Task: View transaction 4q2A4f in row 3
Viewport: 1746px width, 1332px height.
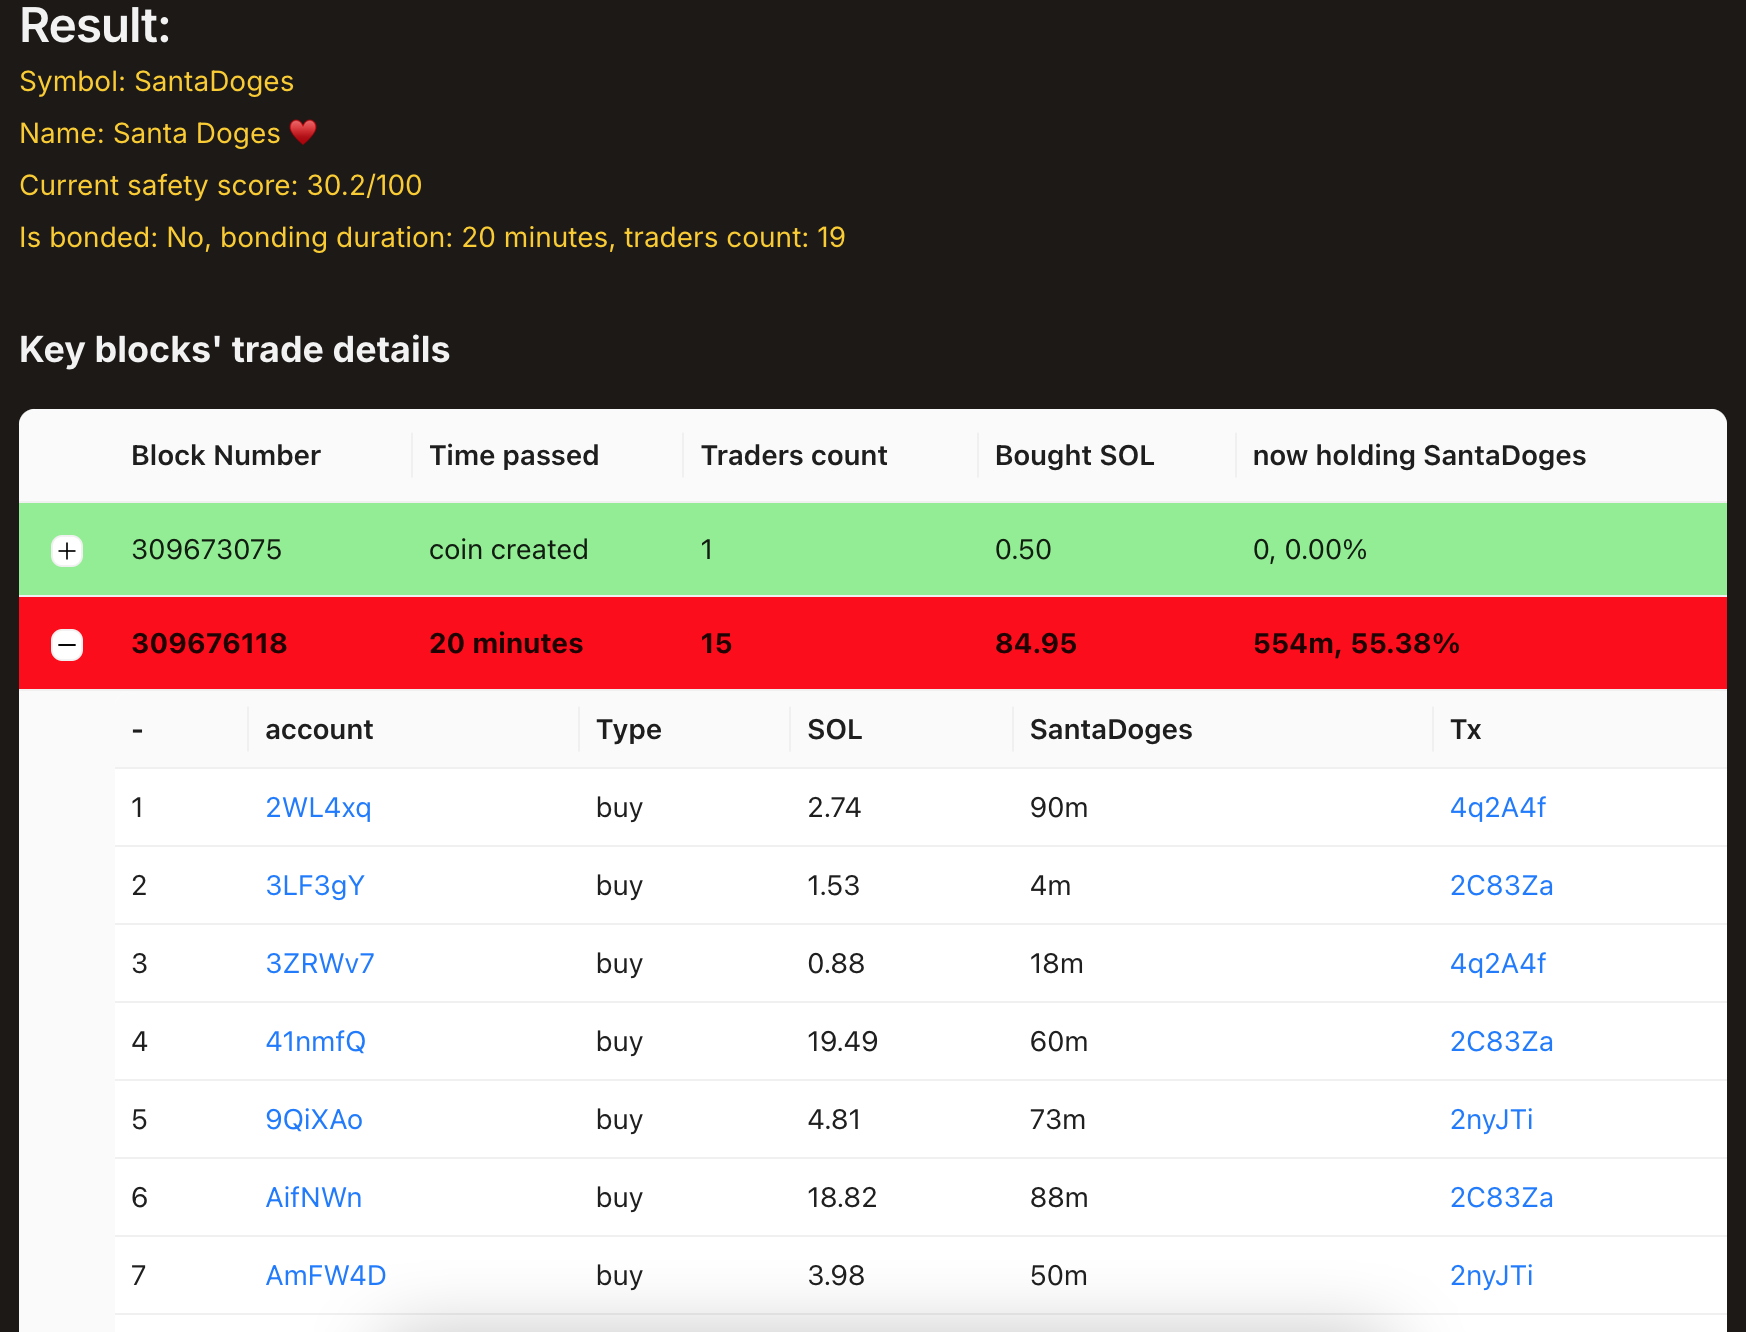Action: (1497, 964)
